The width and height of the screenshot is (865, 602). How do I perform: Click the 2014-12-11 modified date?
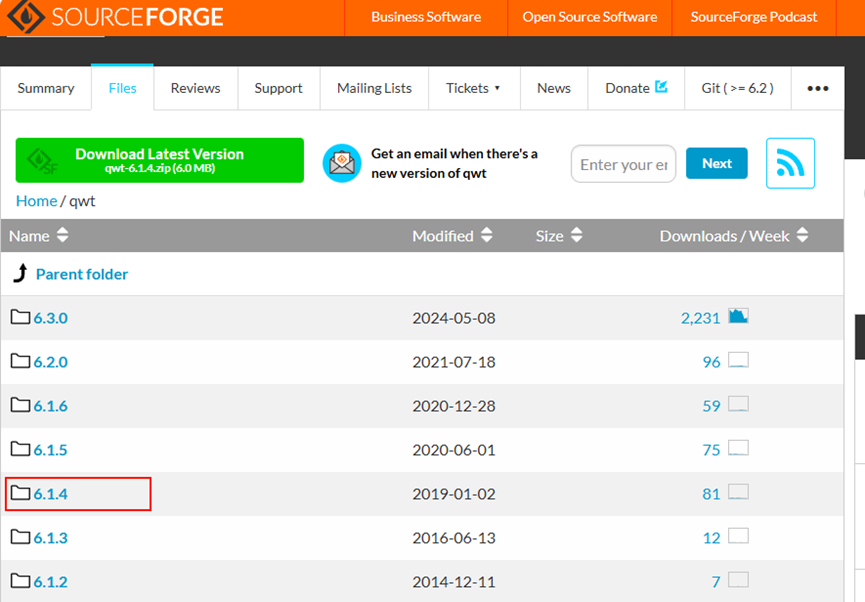pyautogui.click(x=454, y=582)
